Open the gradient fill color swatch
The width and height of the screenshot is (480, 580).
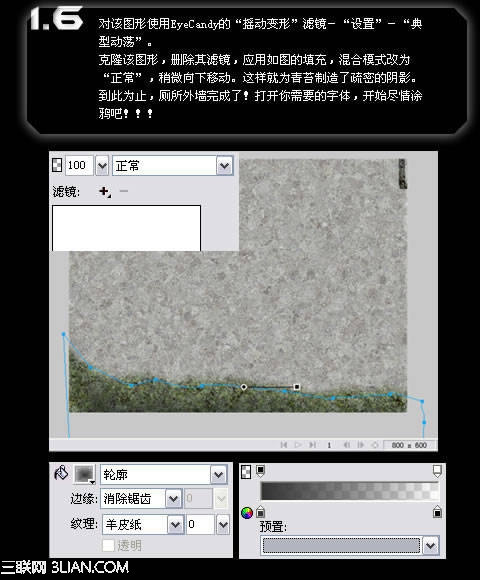coord(85,474)
